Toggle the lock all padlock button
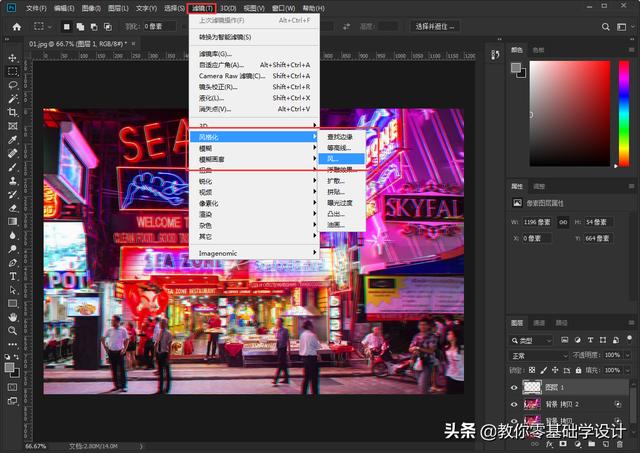This screenshot has height=453, width=640. (x=578, y=370)
